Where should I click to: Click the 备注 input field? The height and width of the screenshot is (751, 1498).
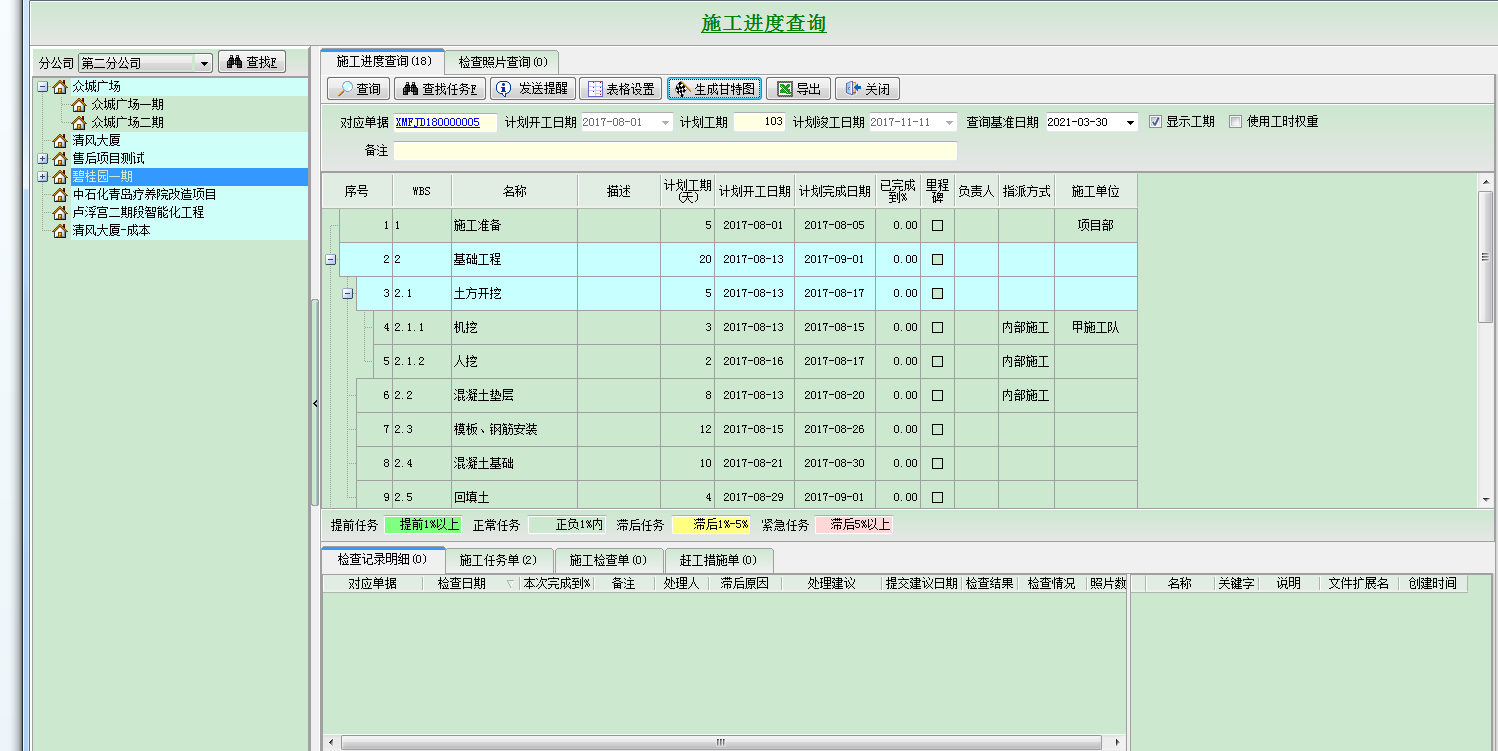pyautogui.click(x=675, y=151)
